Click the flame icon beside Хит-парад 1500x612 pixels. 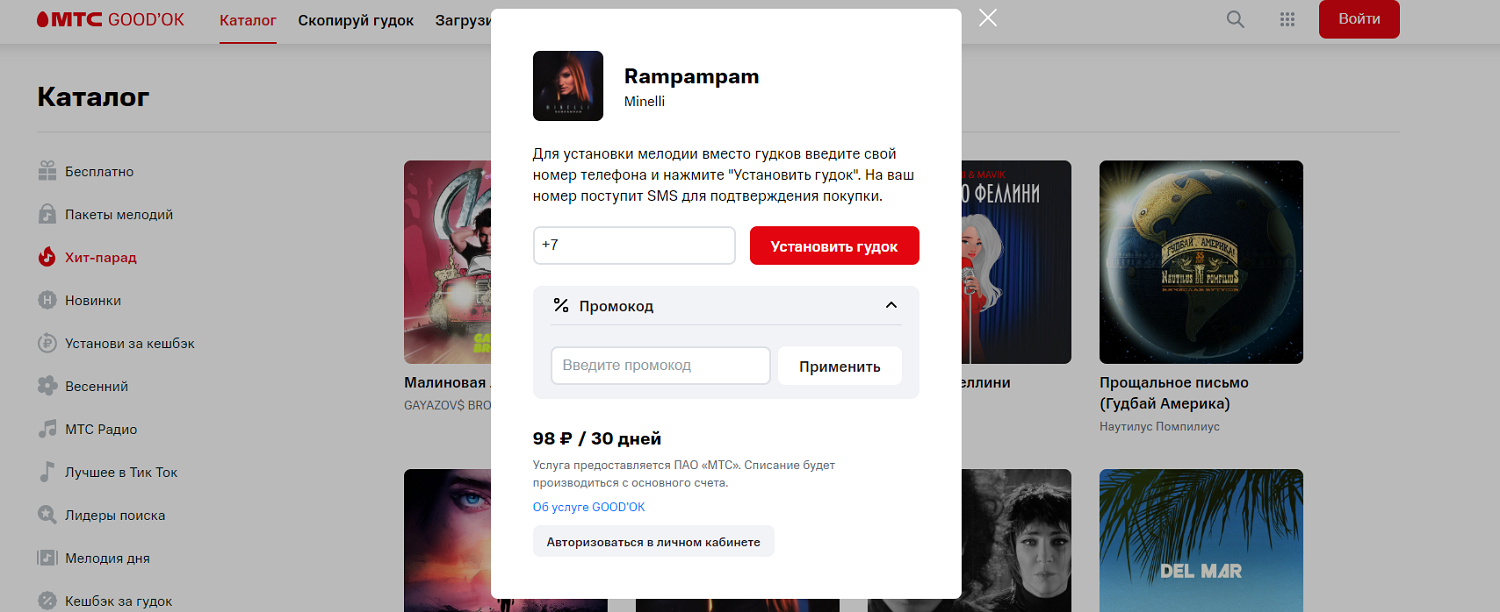[47, 257]
